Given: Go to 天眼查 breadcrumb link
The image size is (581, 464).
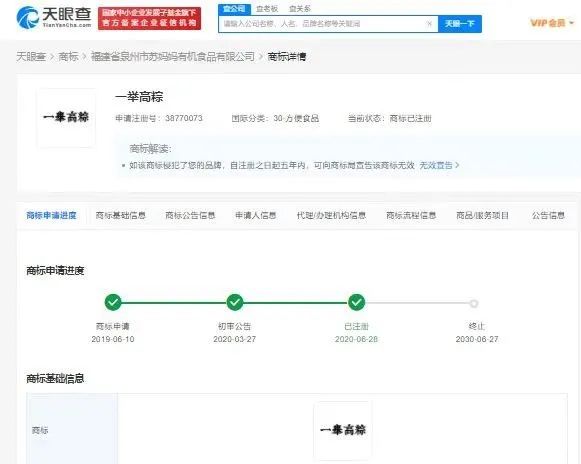Looking at the screenshot, I should [31, 57].
